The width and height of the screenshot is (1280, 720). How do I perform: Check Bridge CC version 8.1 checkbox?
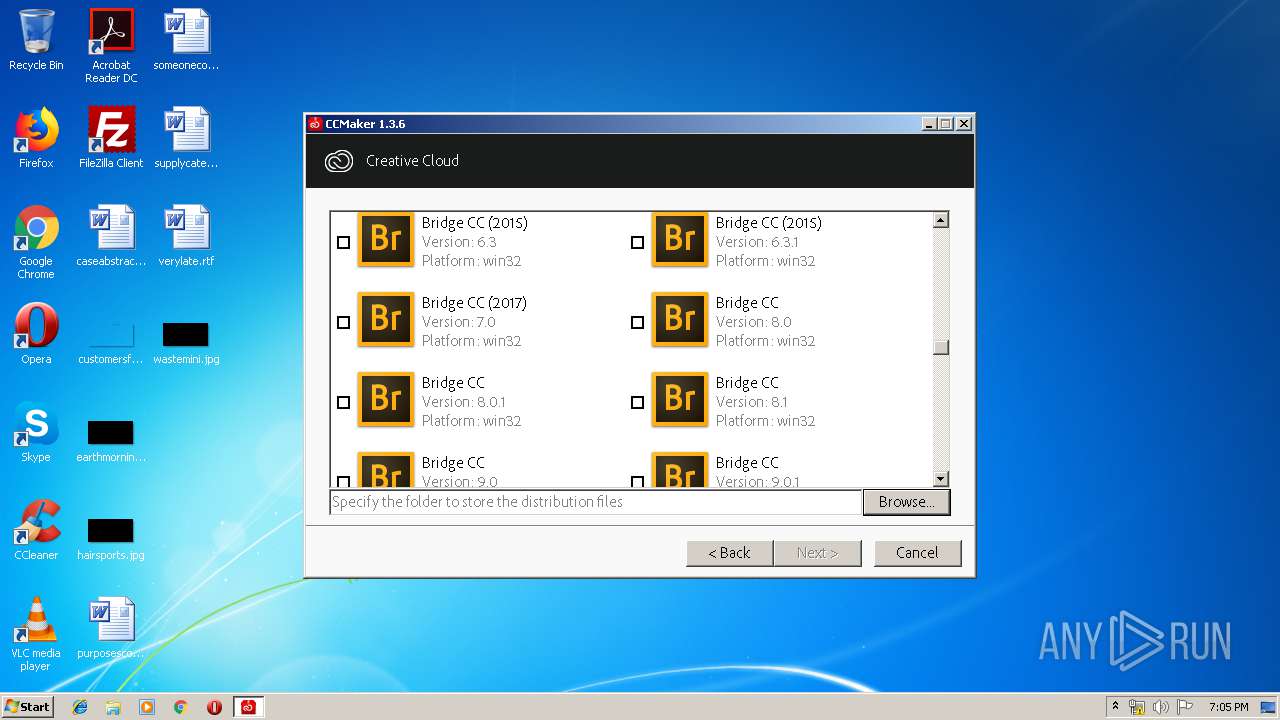[x=638, y=402]
